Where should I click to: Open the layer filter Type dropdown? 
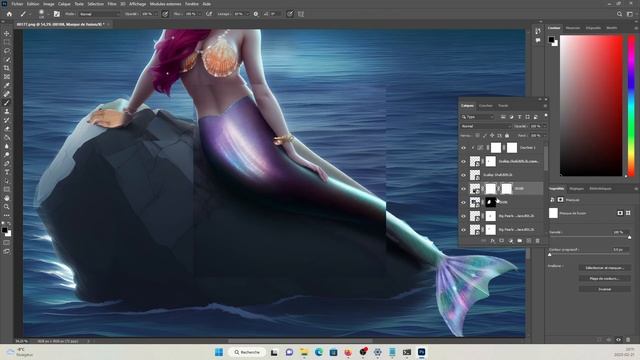478,117
